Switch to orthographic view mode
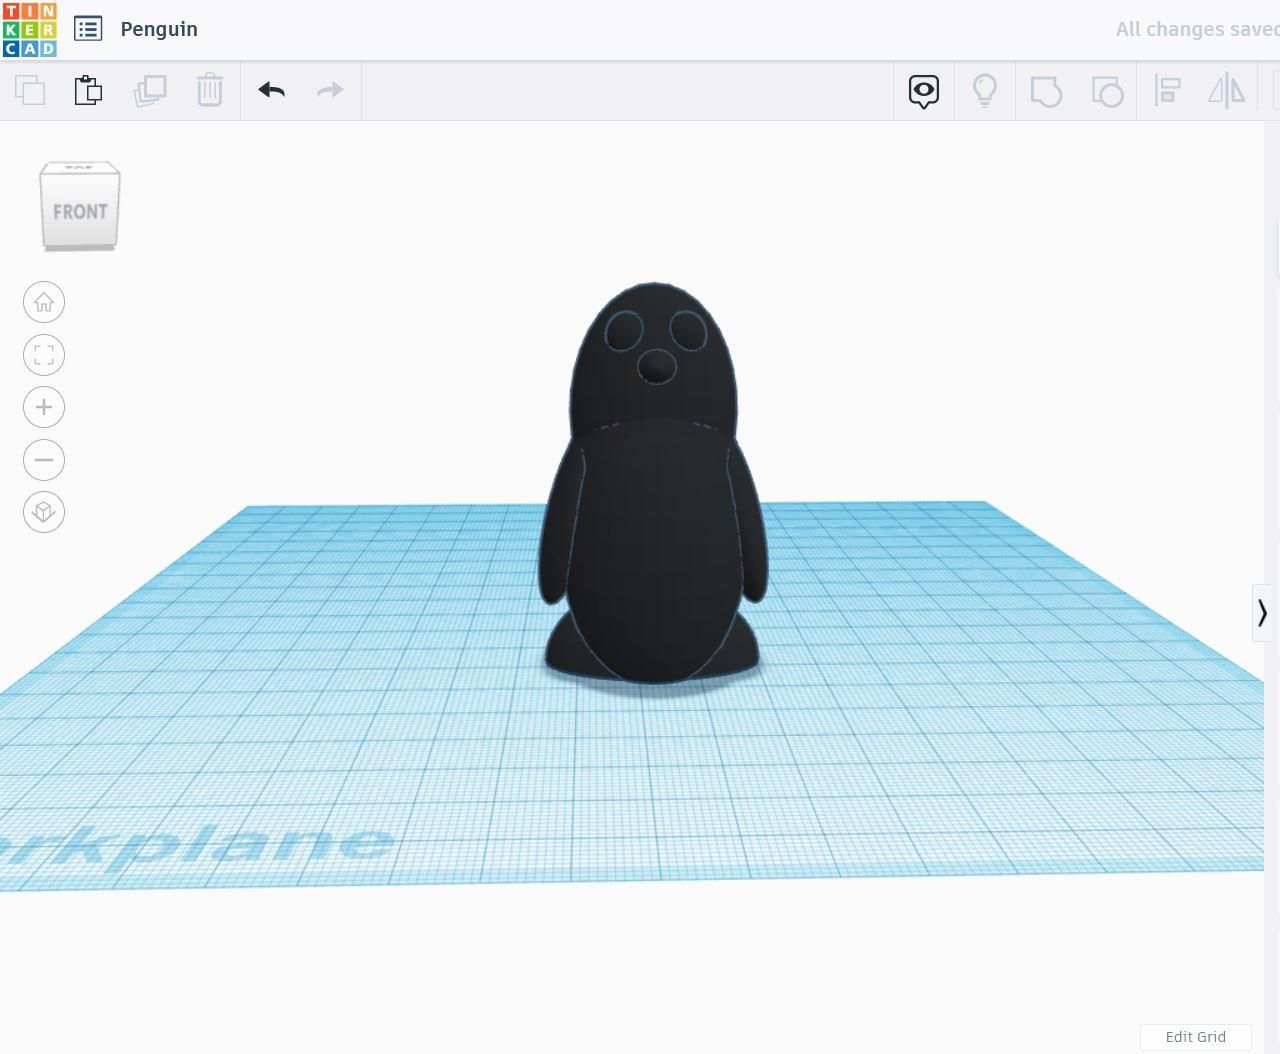 click(43, 511)
